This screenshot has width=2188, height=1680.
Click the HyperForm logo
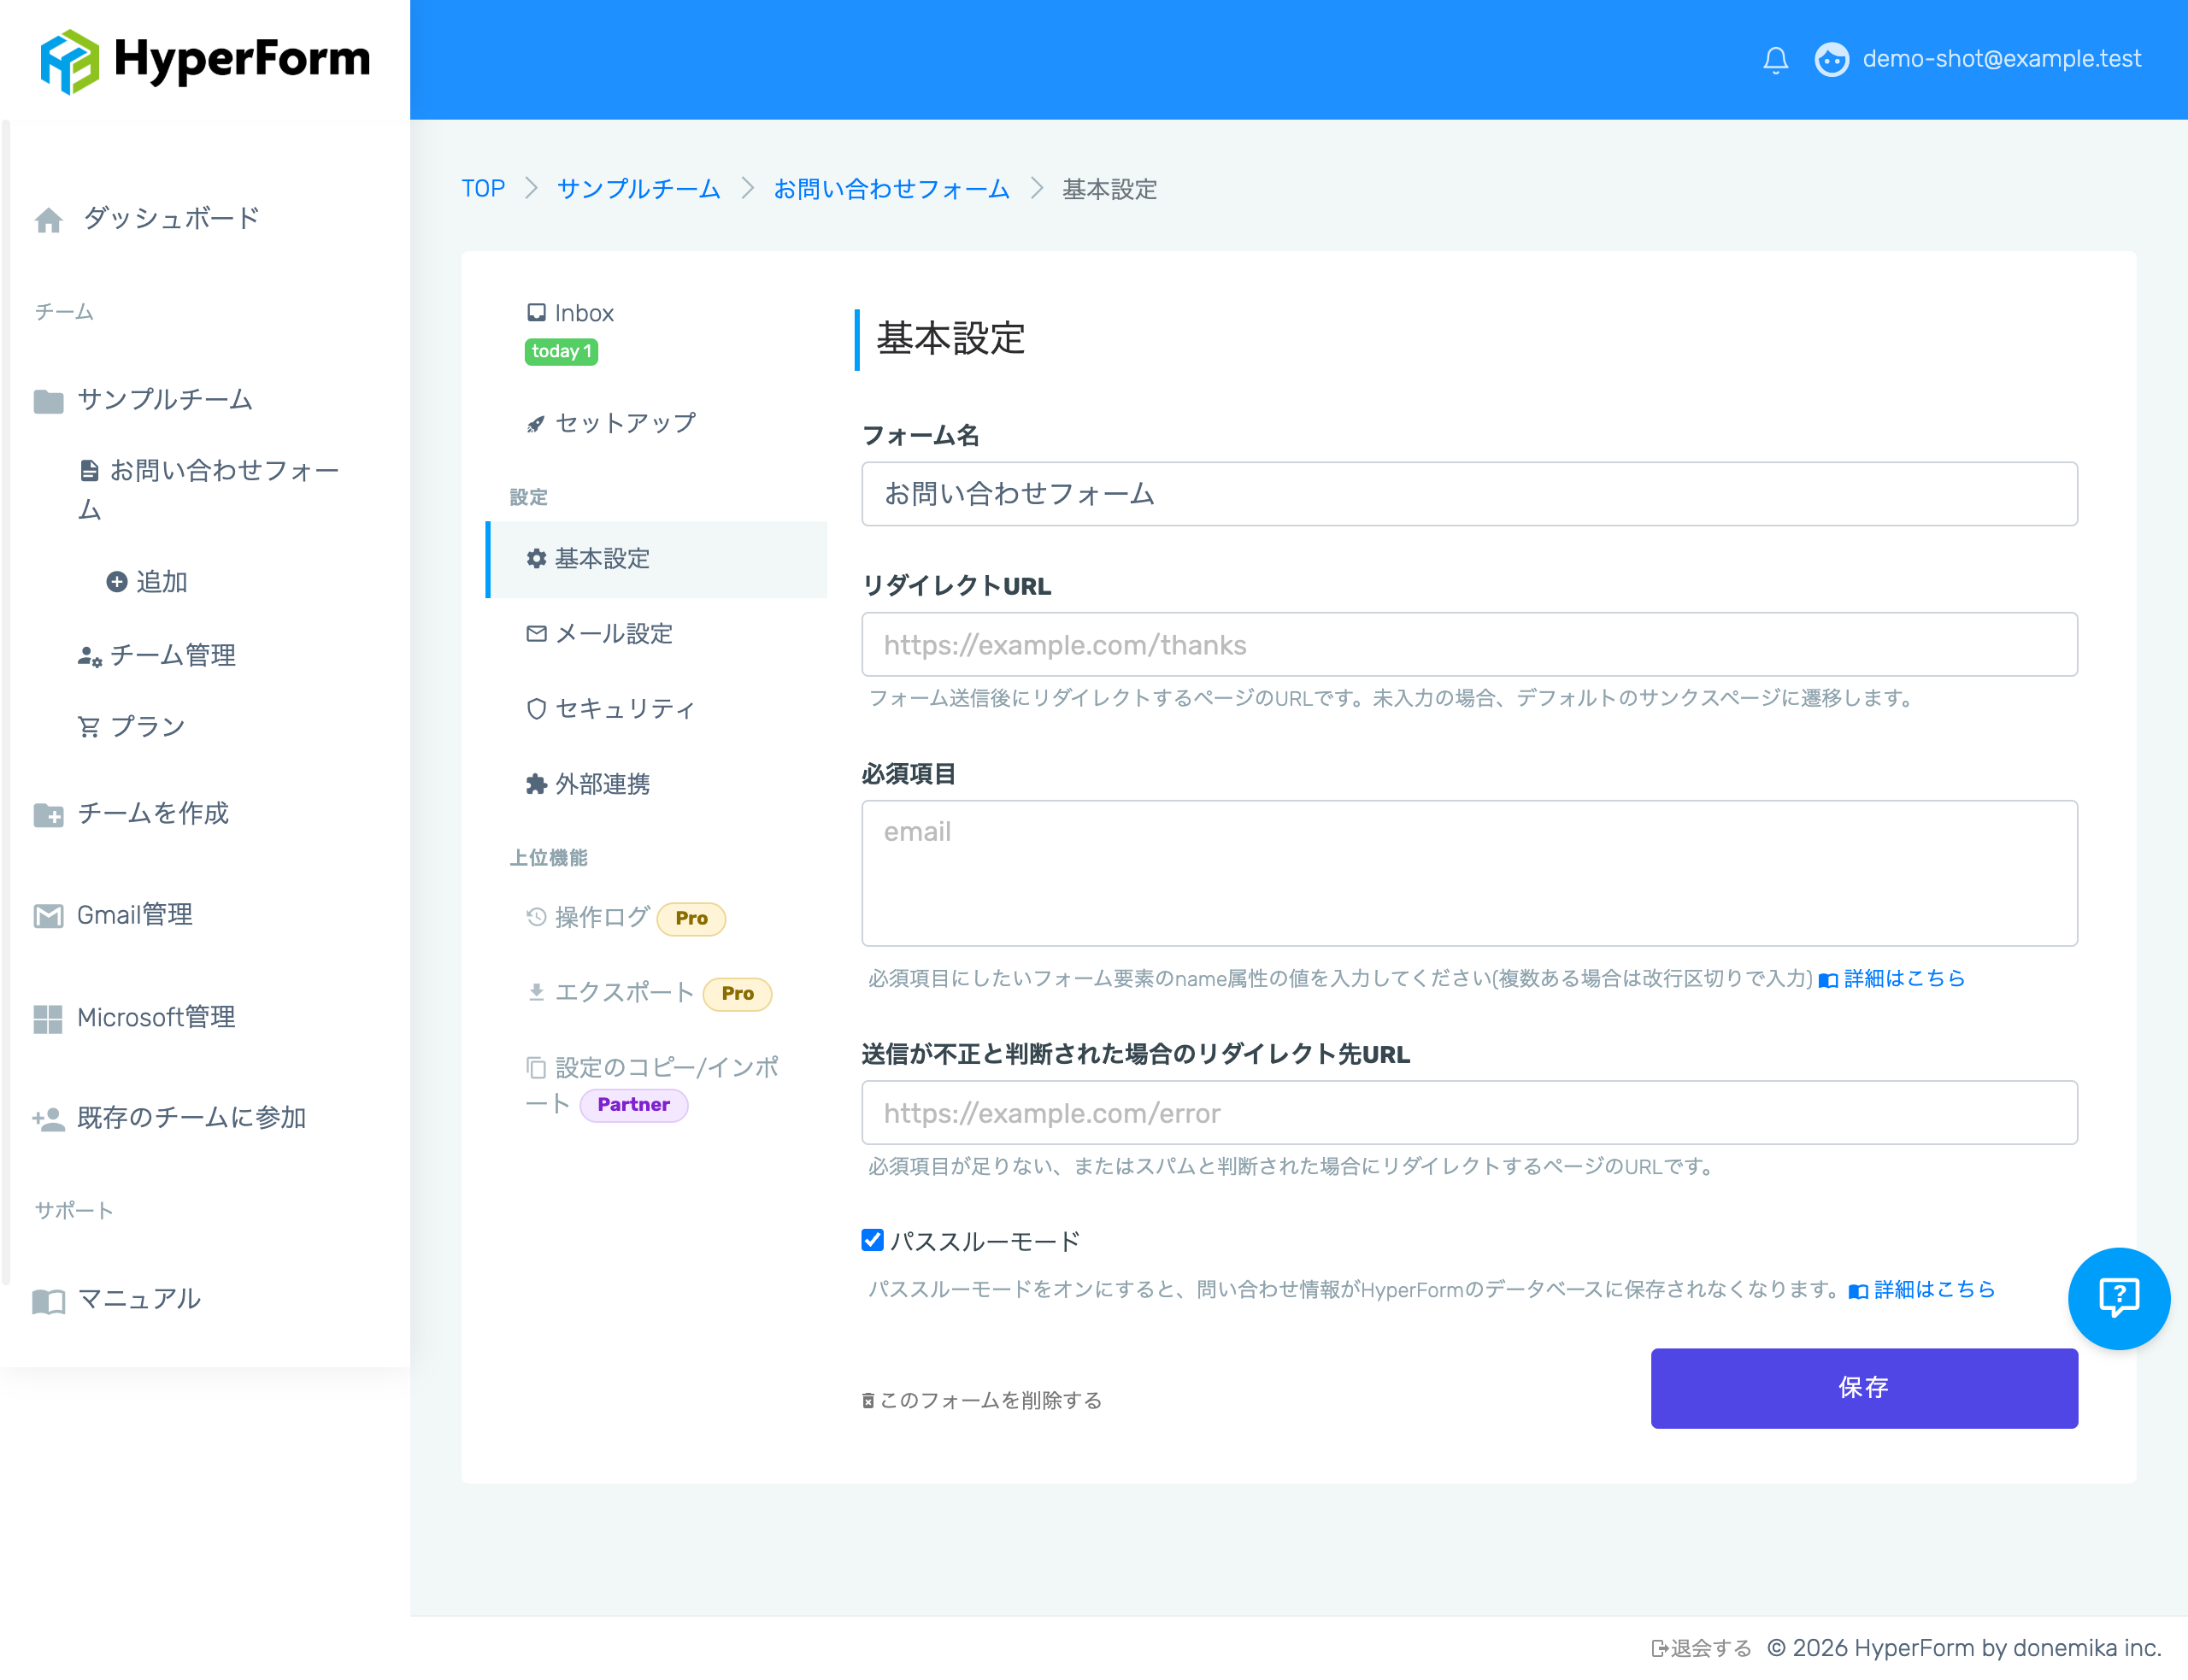[x=204, y=59]
